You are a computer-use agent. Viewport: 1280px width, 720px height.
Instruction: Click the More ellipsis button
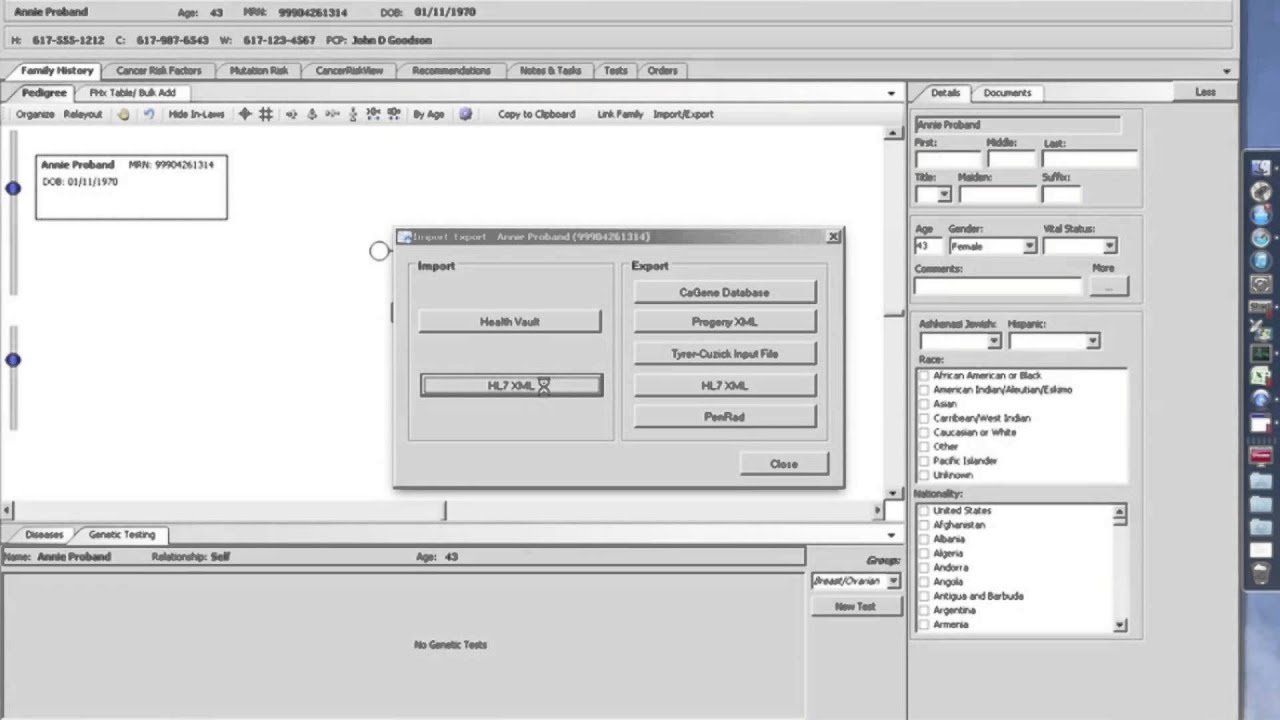click(x=1108, y=287)
